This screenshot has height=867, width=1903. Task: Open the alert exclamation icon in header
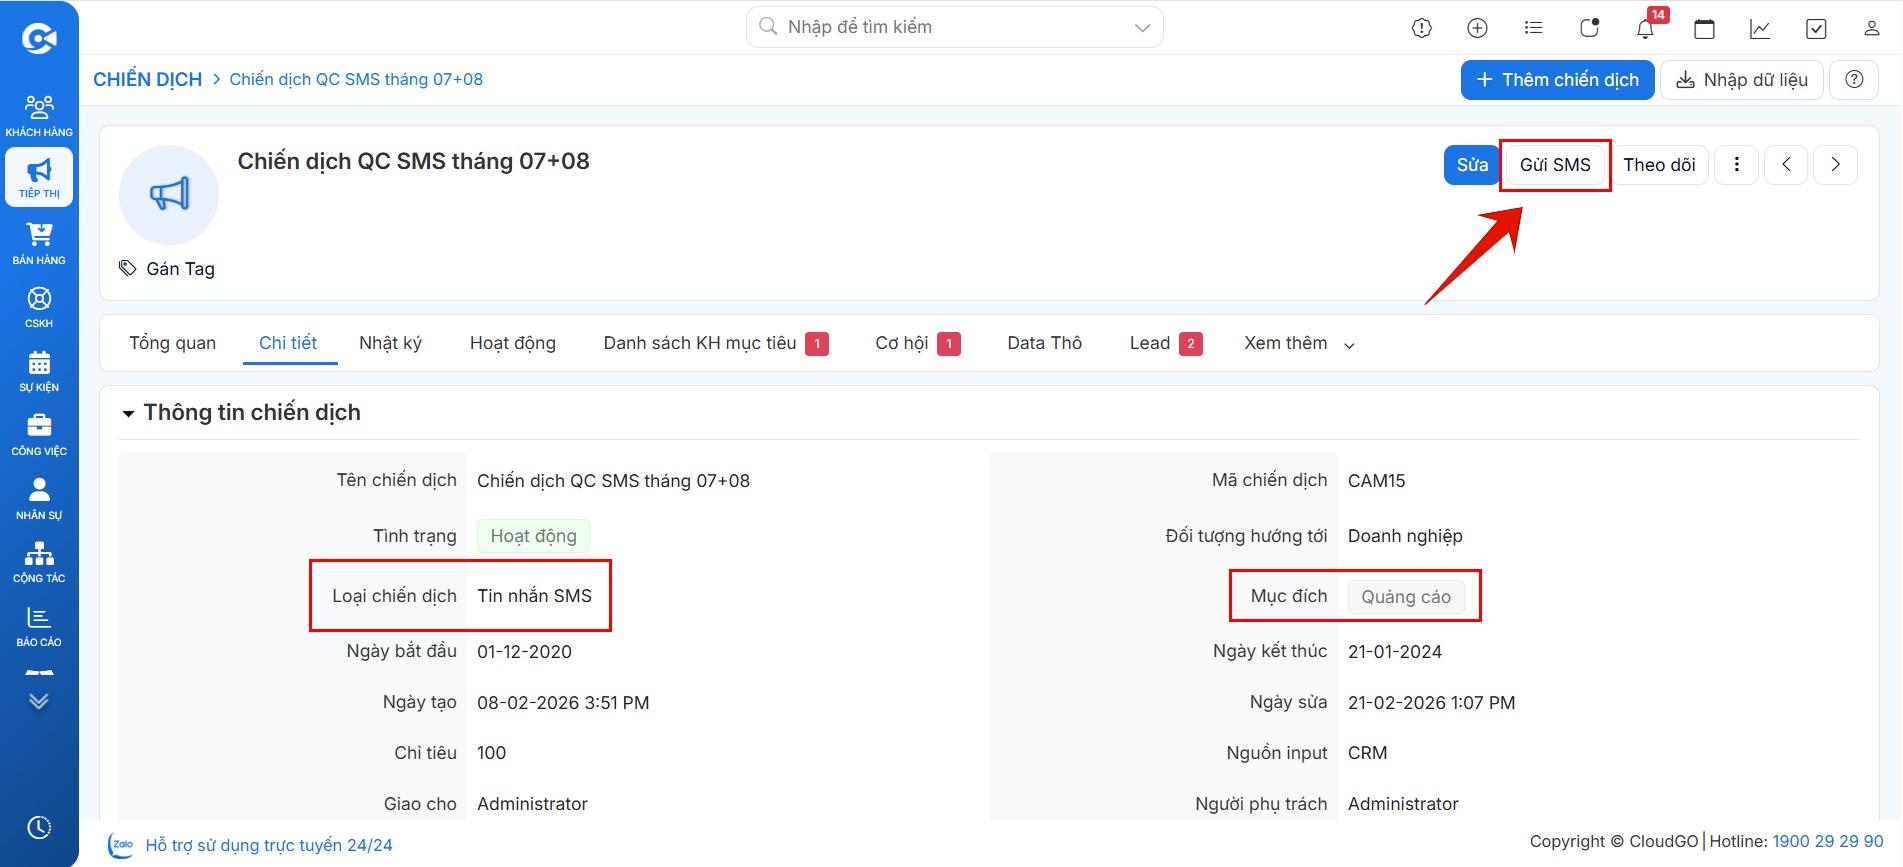click(1421, 28)
